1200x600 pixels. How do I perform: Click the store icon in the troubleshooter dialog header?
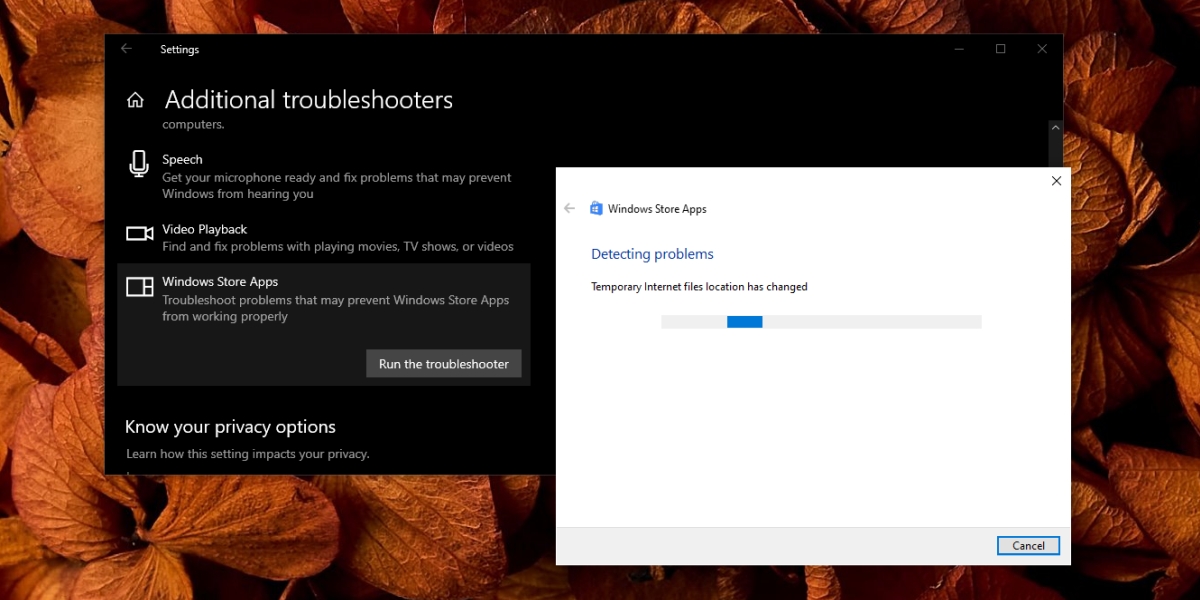point(596,209)
